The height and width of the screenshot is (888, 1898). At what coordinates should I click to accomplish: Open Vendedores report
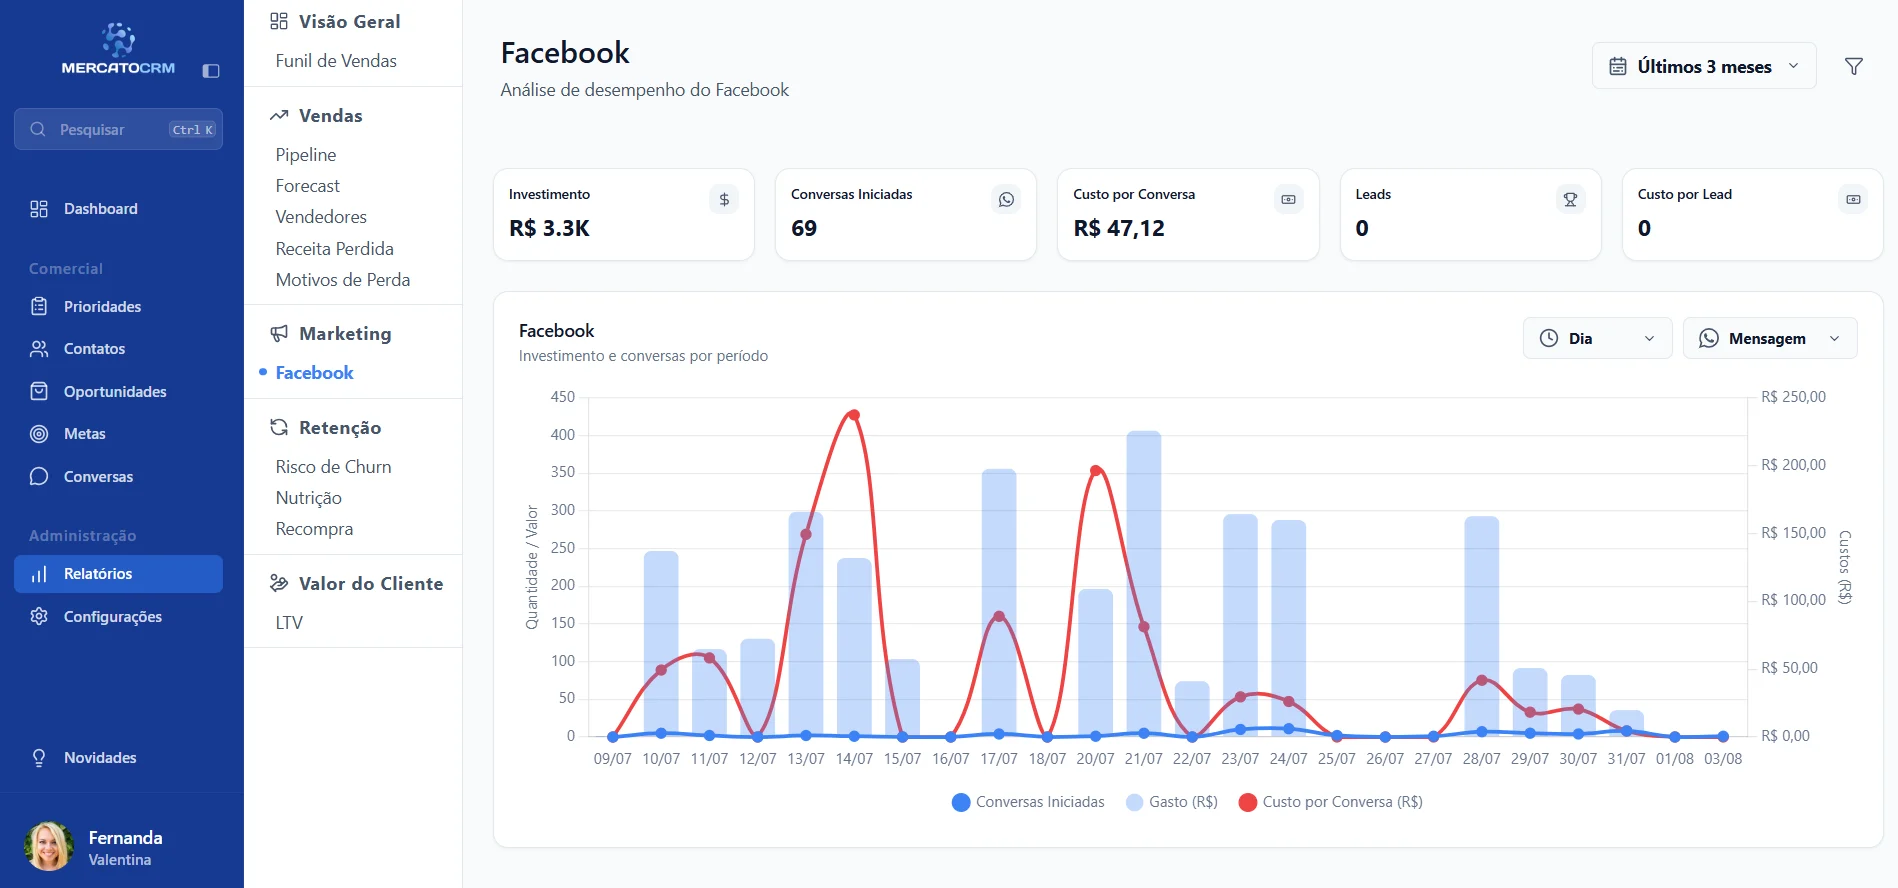pos(321,217)
